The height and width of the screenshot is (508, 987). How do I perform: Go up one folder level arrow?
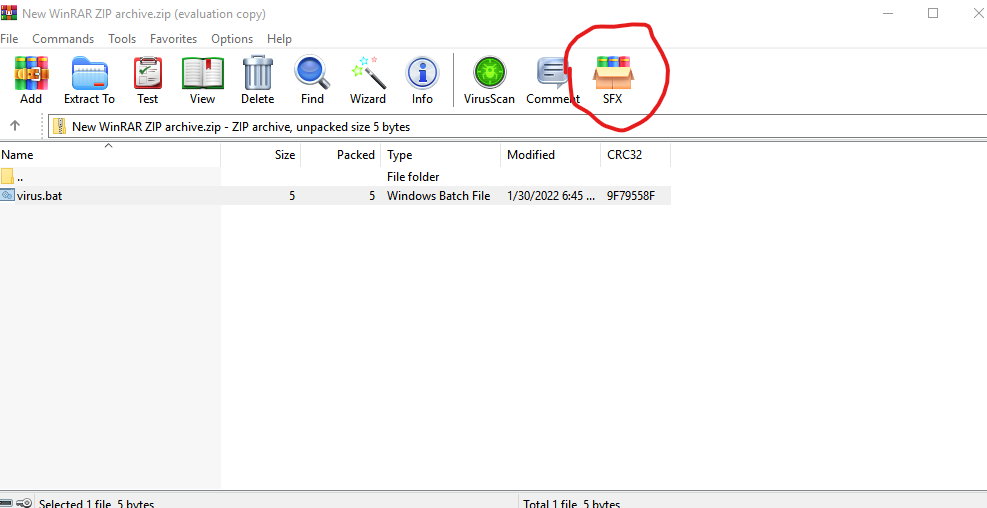pyautogui.click(x=15, y=126)
